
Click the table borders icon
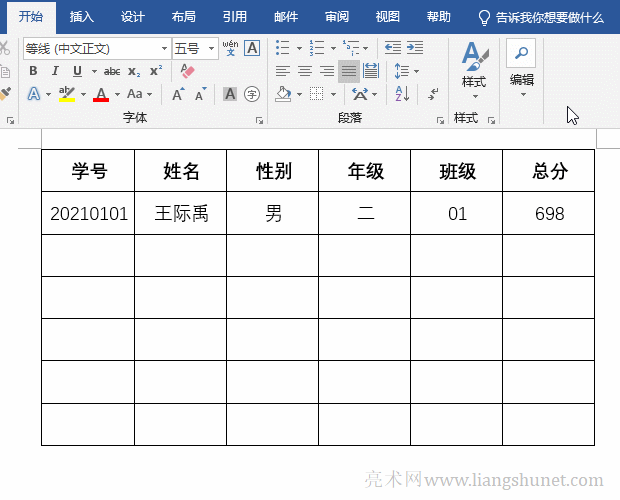coord(316,94)
